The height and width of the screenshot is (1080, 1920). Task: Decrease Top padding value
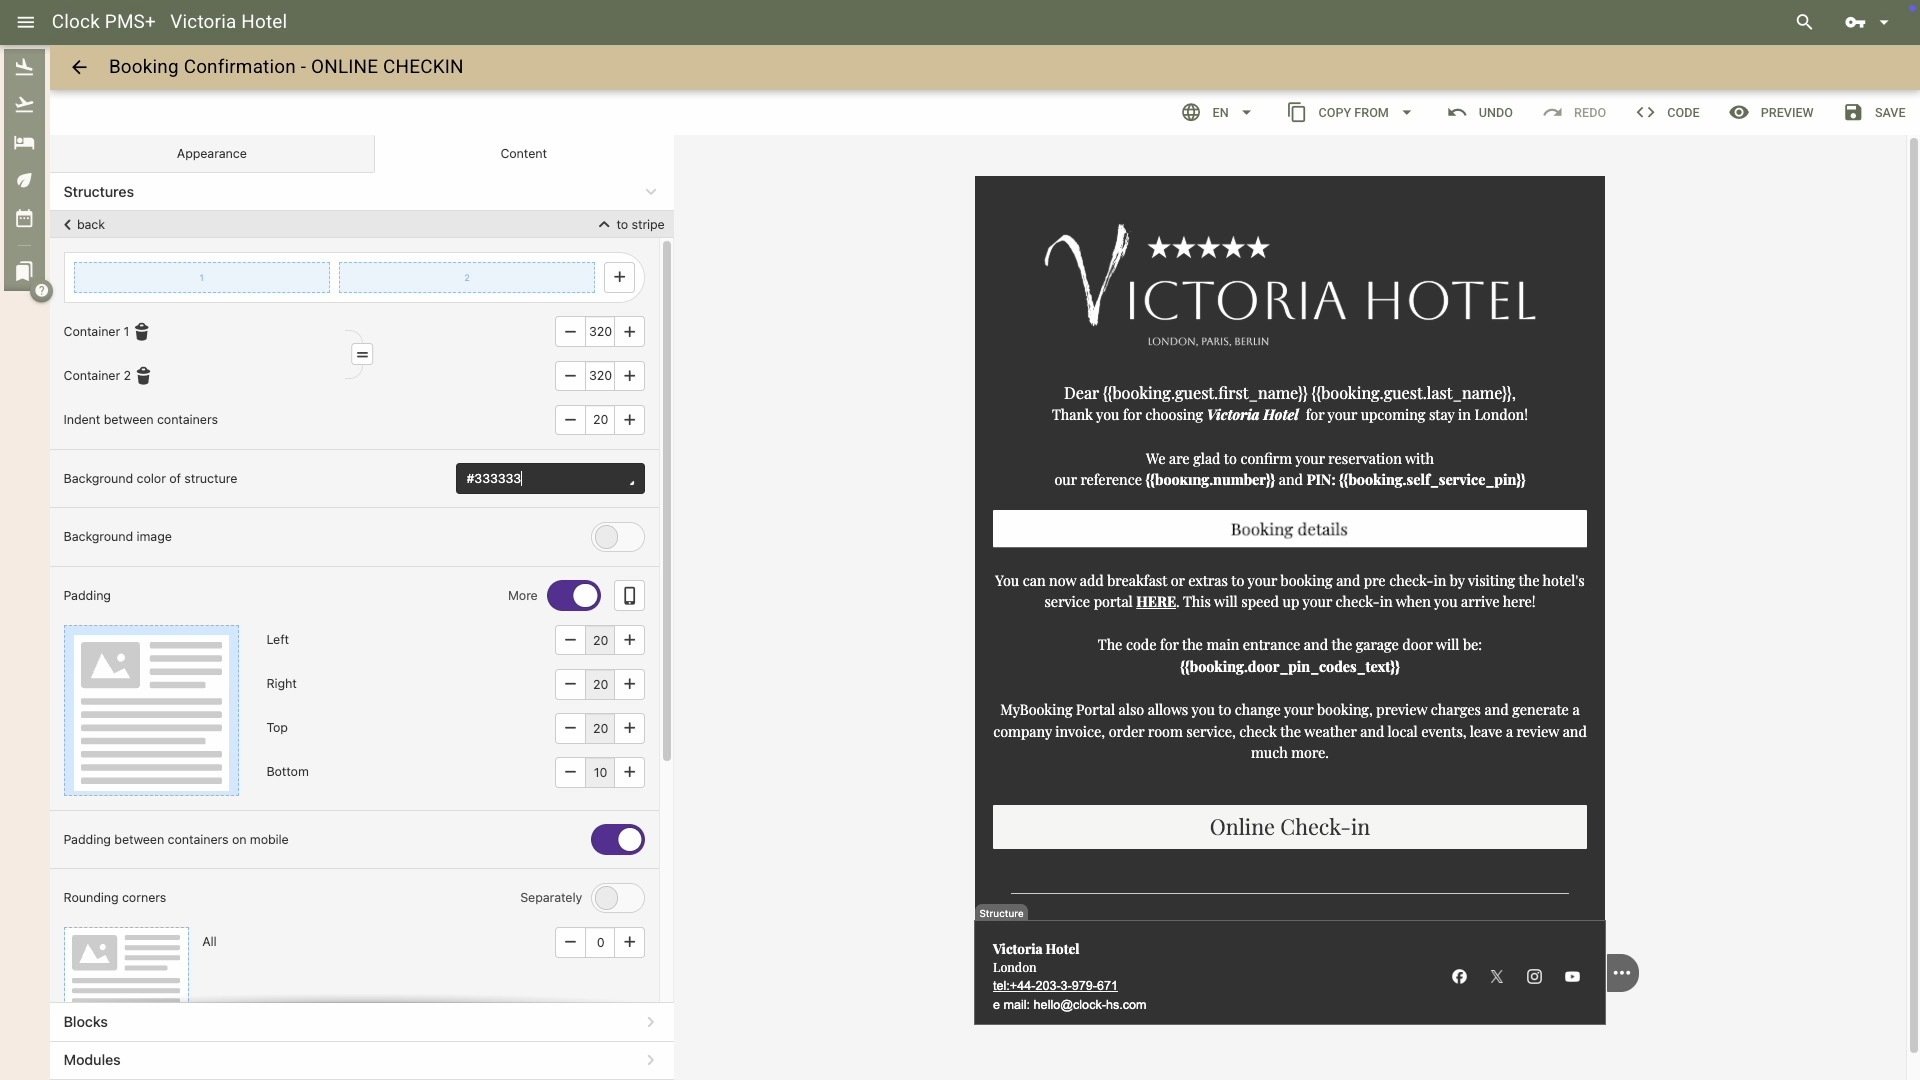click(570, 728)
